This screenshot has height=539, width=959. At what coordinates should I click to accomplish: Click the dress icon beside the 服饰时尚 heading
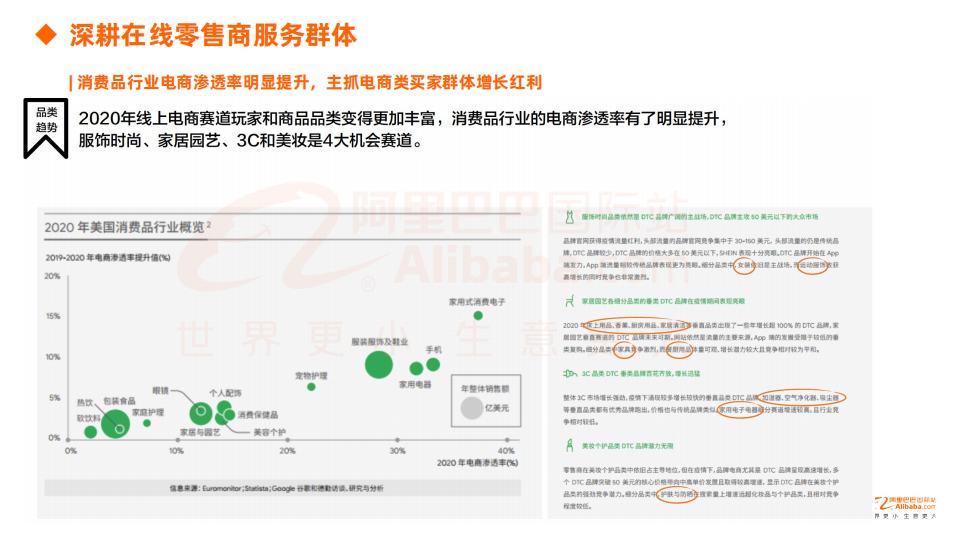pyautogui.click(x=569, y=217)
